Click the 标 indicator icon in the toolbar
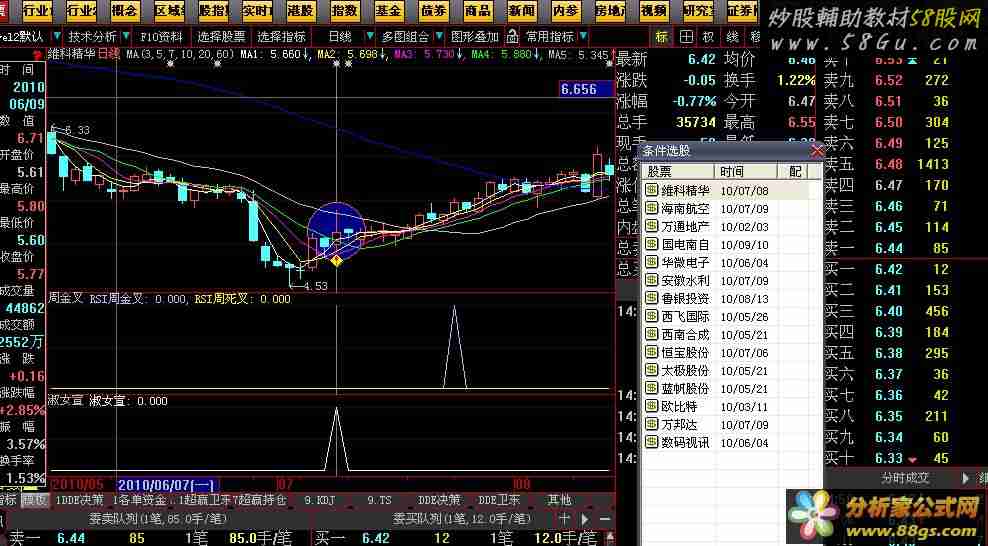 tap(662, 36)
